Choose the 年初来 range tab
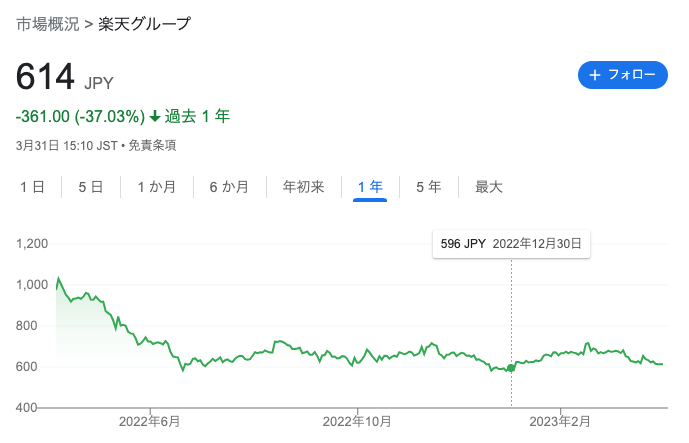 tap(303, 187)
